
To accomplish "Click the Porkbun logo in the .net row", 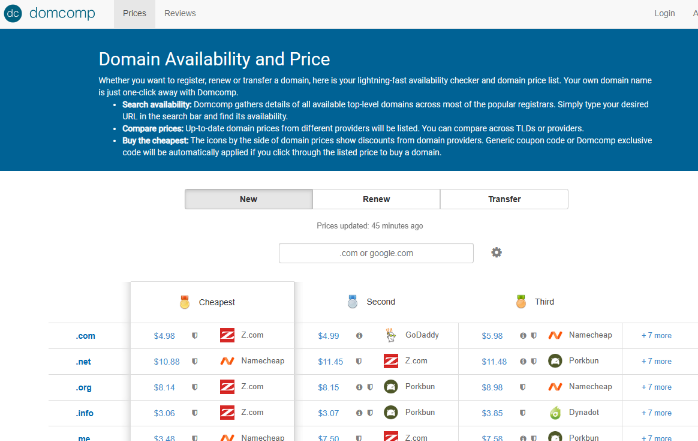I will [x=555, y=361].
